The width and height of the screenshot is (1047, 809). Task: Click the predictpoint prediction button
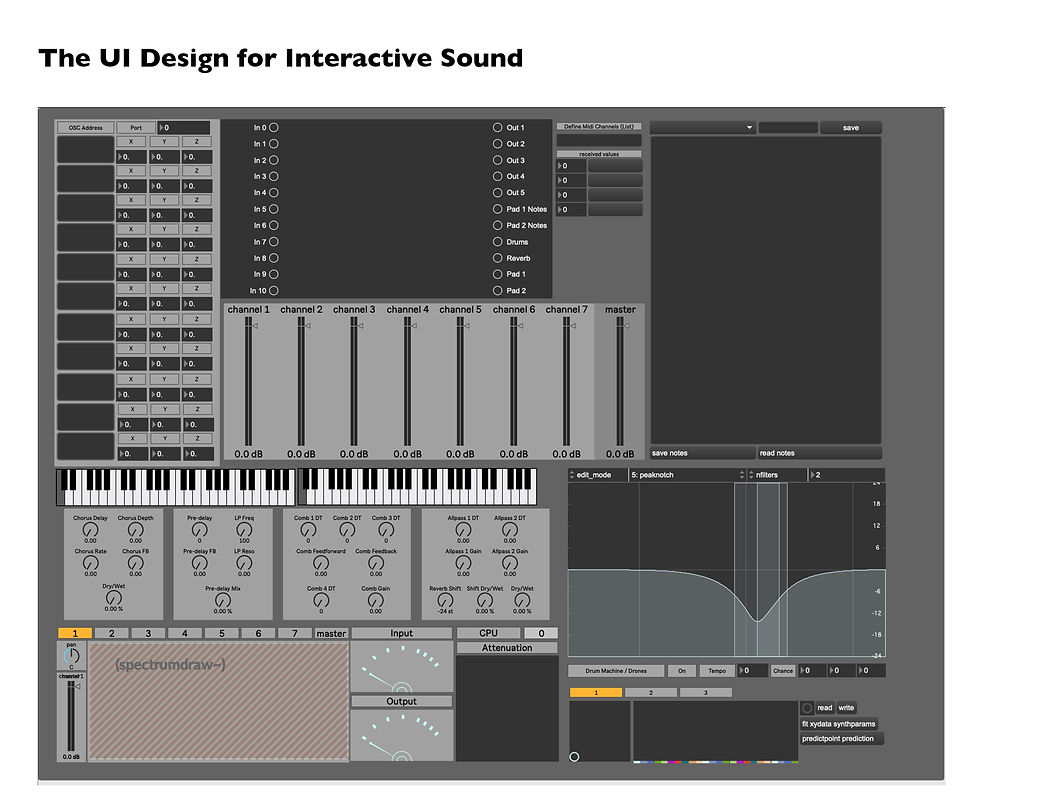click(x=841, y=738)
